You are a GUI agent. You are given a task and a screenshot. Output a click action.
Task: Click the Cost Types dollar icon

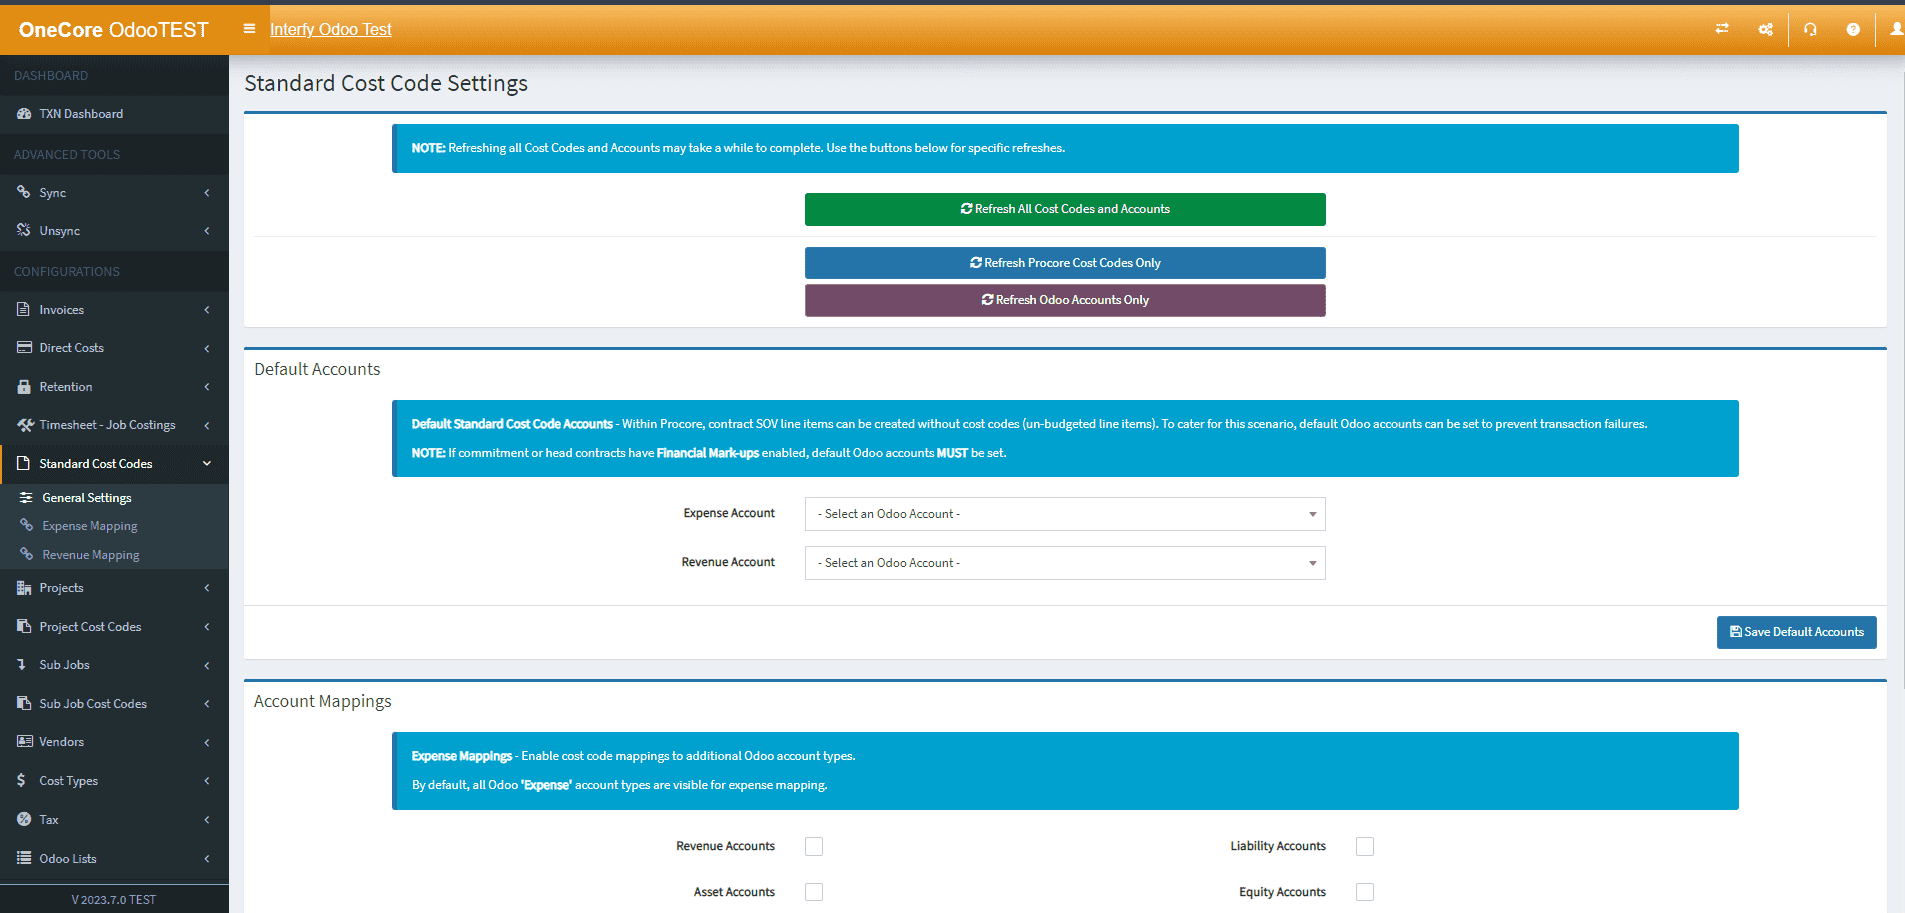(x=22, y=780)
